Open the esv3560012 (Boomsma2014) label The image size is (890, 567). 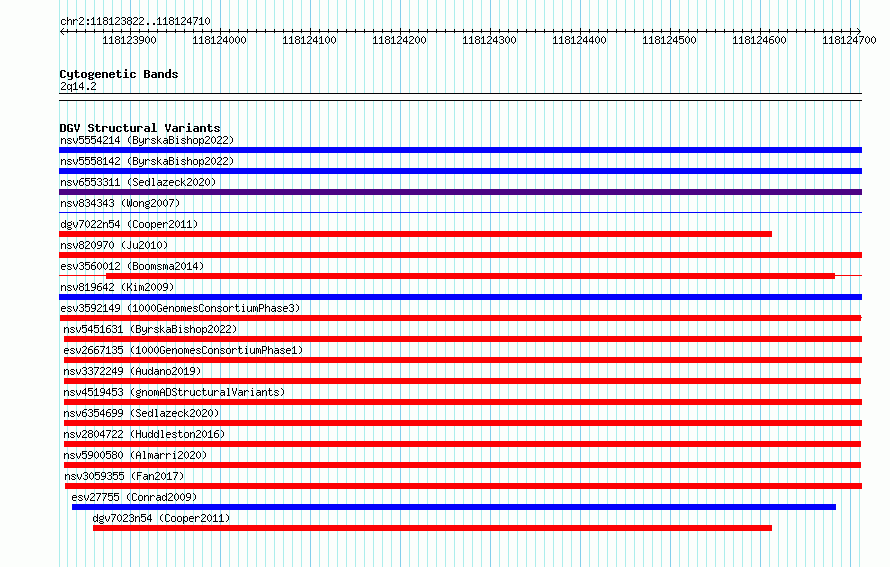point(132,266)
